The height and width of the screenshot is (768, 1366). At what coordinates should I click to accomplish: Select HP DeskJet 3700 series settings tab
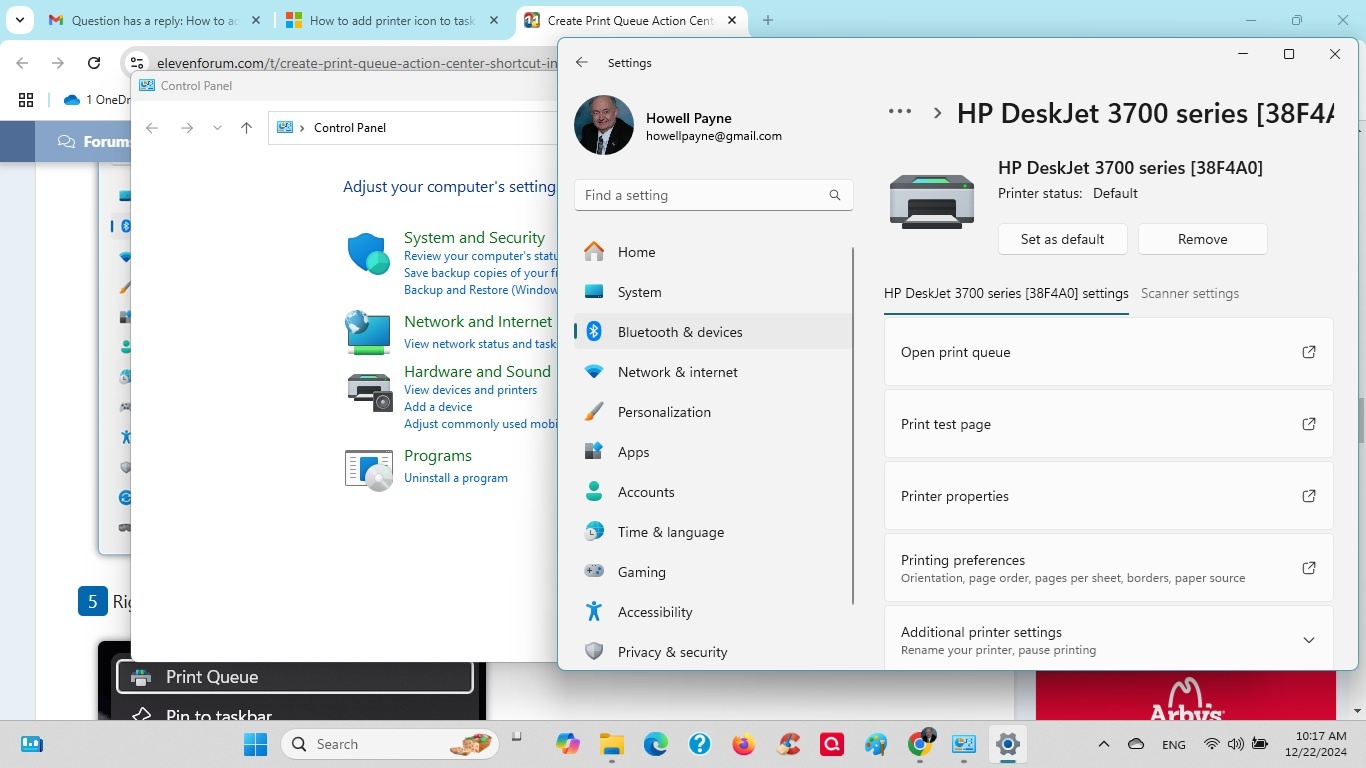pyautogui.click(x=1006, y=293)
